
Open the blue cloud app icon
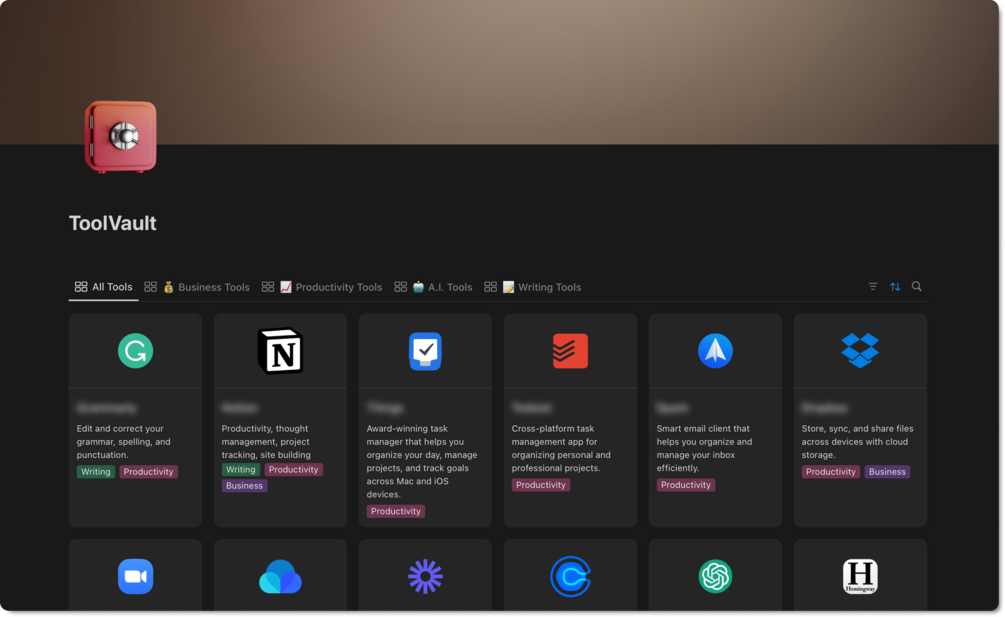280,577
